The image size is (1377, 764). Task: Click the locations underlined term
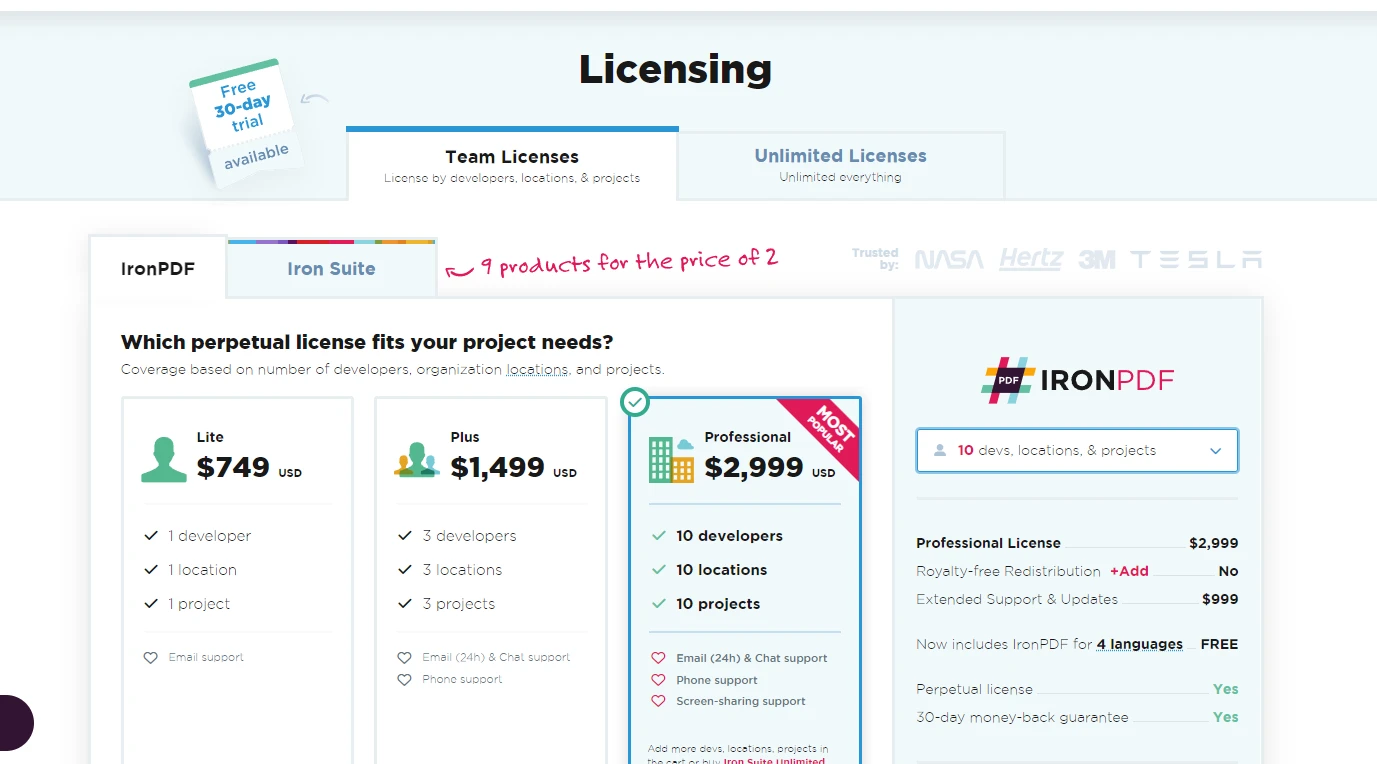point(537,369)
